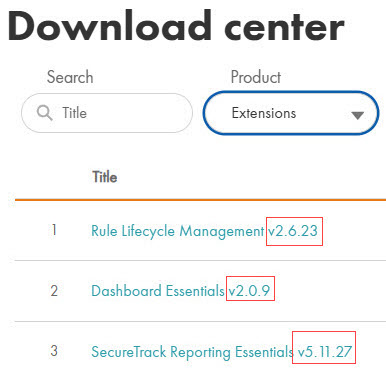Click the orange divider under the Title header
Screen dimensions: 386x375
(200, 200)
